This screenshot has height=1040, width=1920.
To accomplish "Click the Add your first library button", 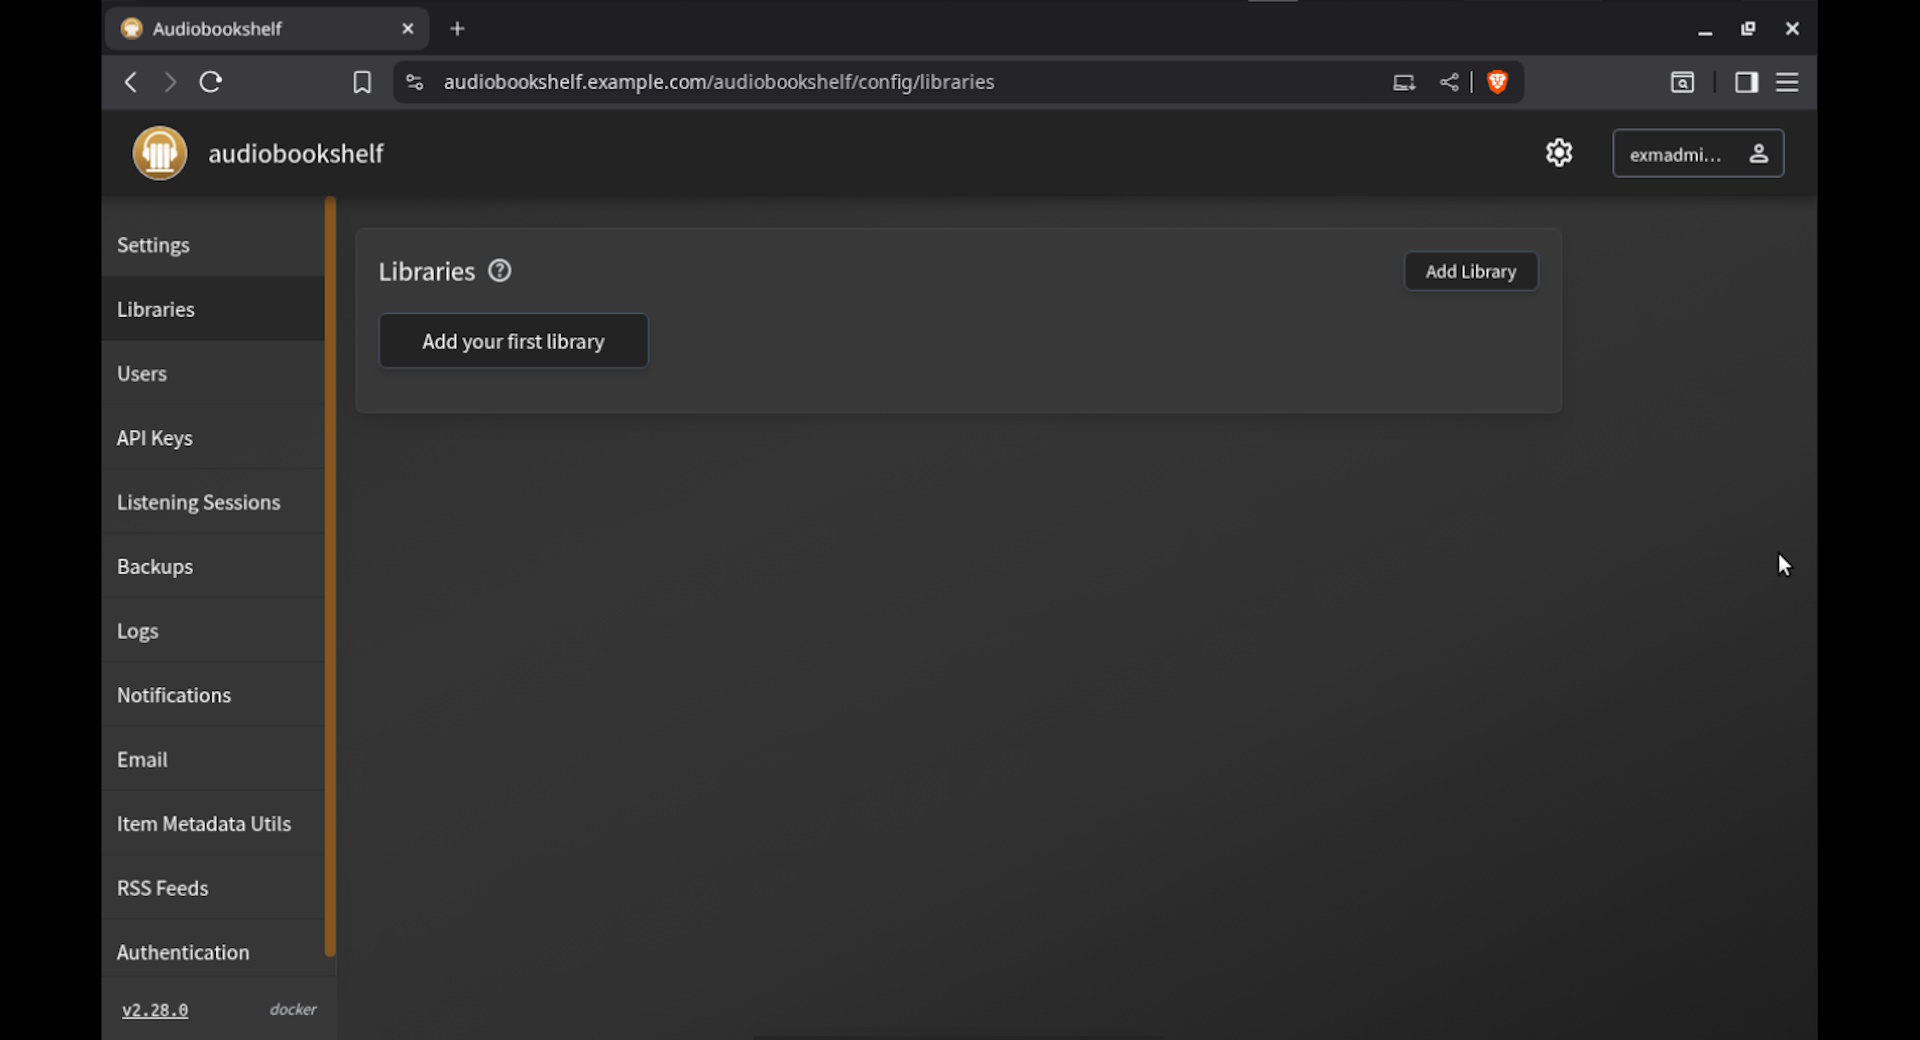I will pos(513,341).
